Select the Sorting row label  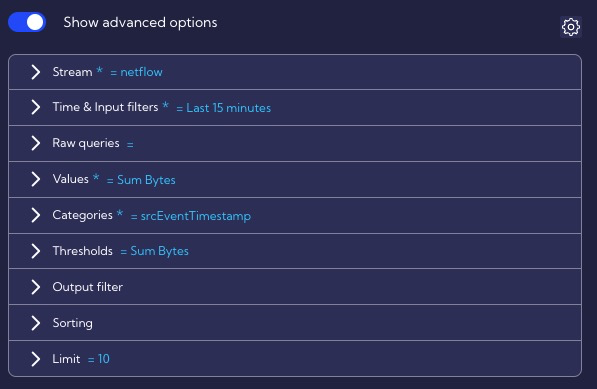72,323
